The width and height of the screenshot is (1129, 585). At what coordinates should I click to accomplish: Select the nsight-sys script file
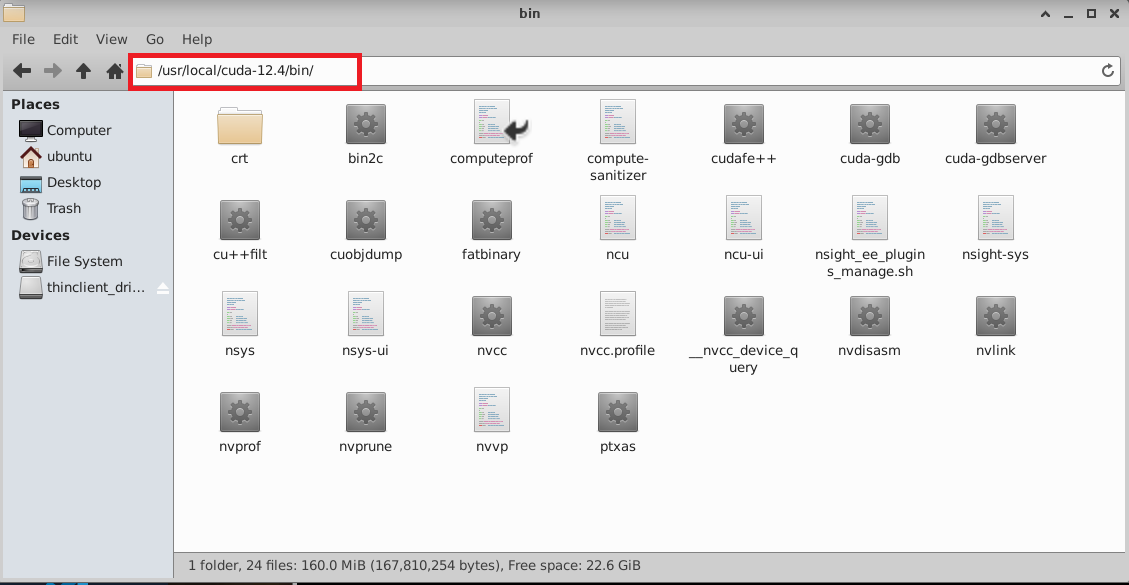point(996,218)
